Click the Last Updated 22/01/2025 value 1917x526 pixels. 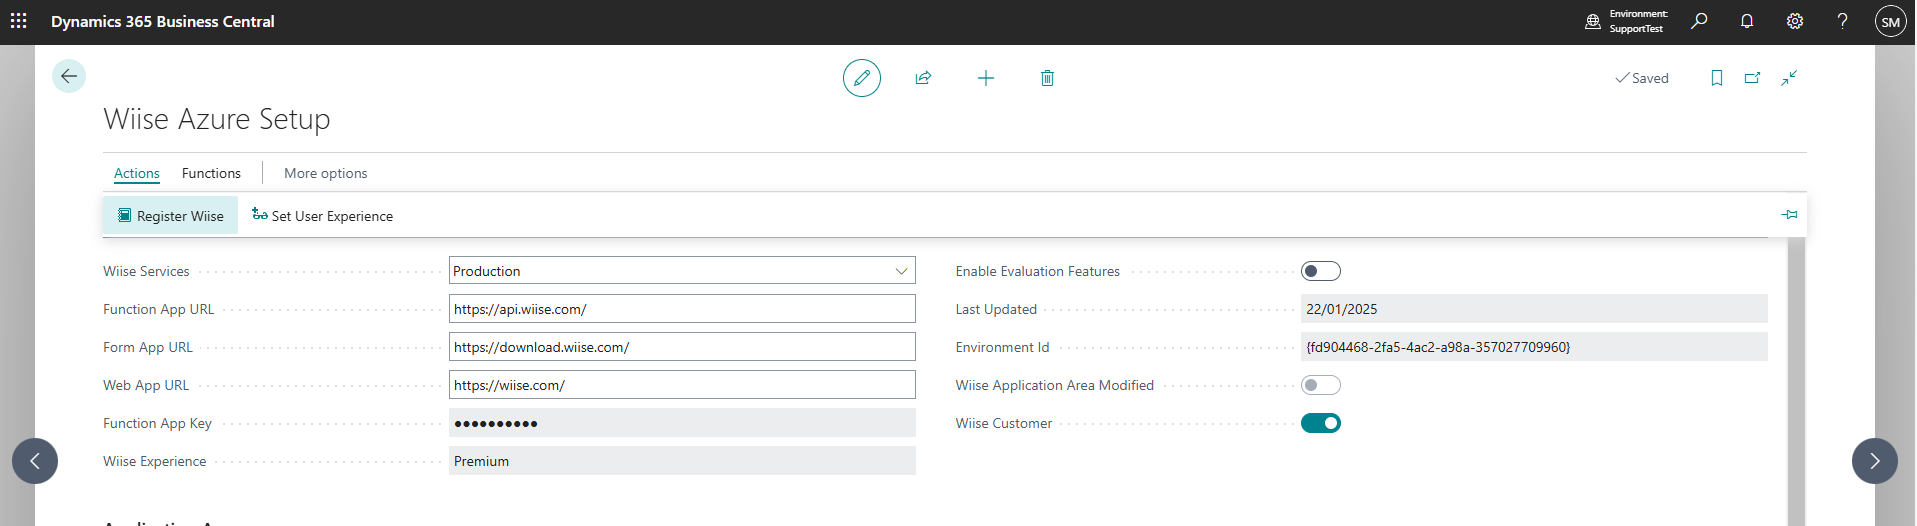tap(1534, 309)
